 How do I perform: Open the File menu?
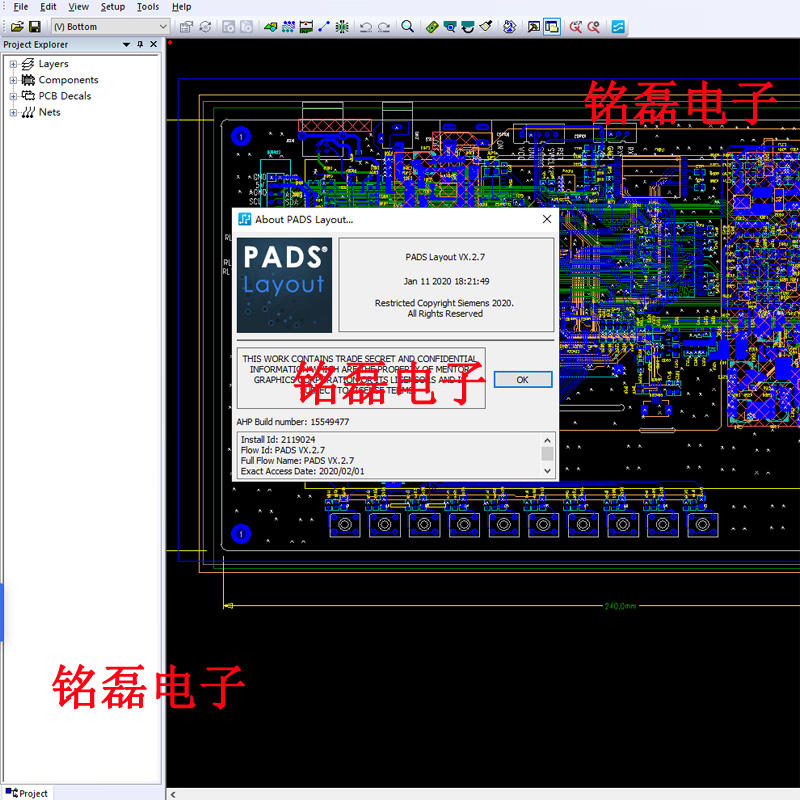point(21,7)
